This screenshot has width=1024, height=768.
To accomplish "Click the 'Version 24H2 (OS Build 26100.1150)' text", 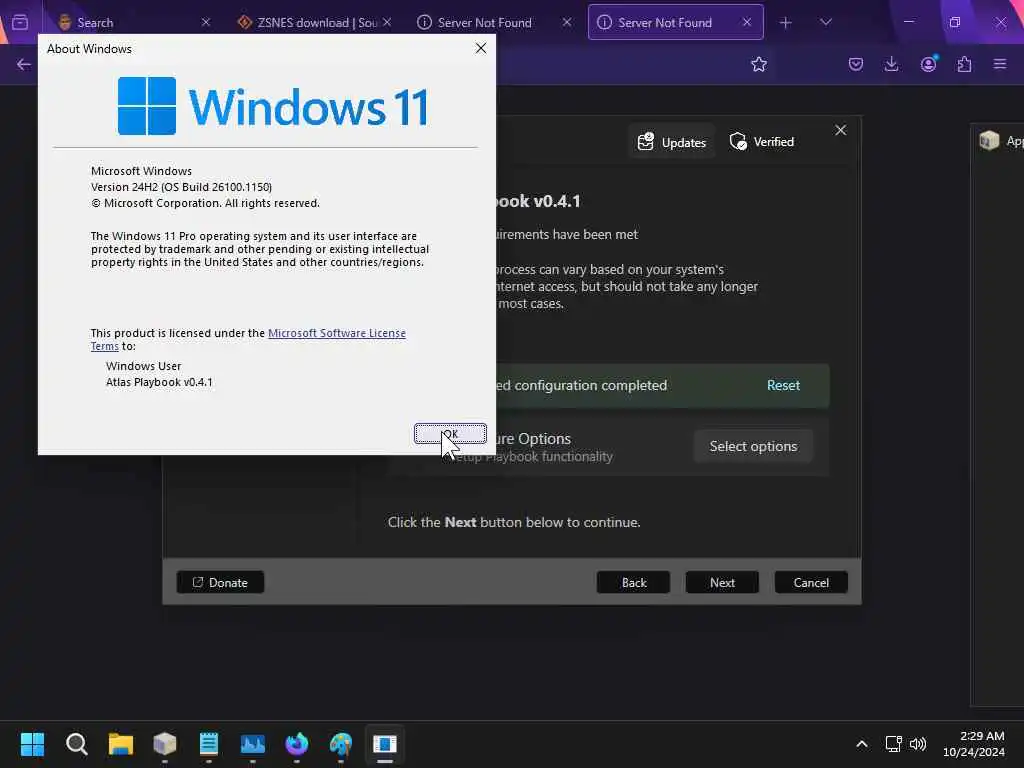I will tap(182, 187).
